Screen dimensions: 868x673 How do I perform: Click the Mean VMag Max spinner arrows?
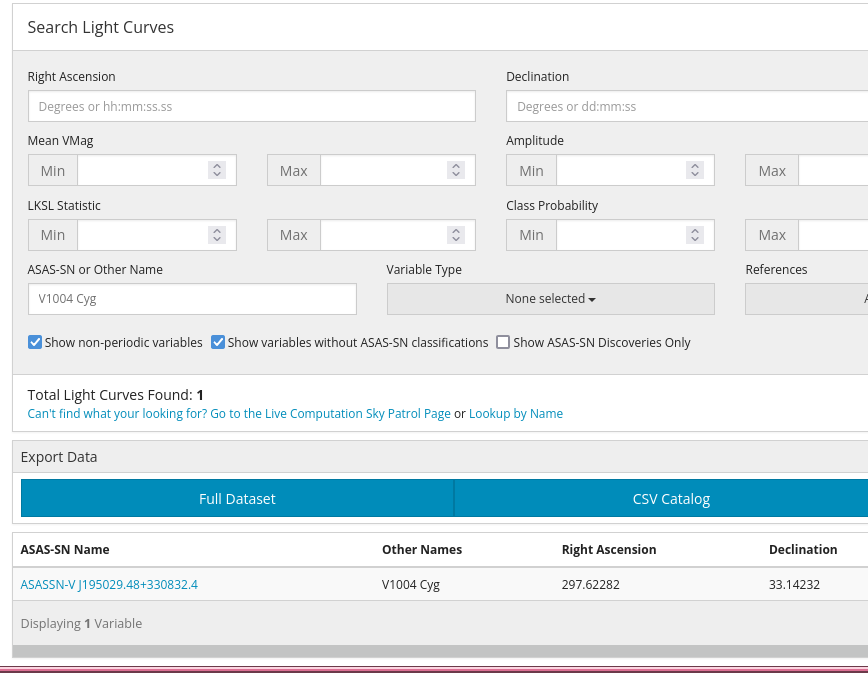(x=456, y=171)
